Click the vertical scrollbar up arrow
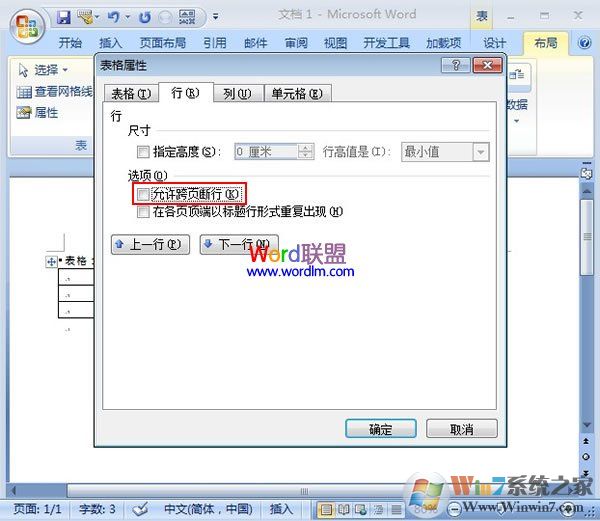 tap(587, 191)
